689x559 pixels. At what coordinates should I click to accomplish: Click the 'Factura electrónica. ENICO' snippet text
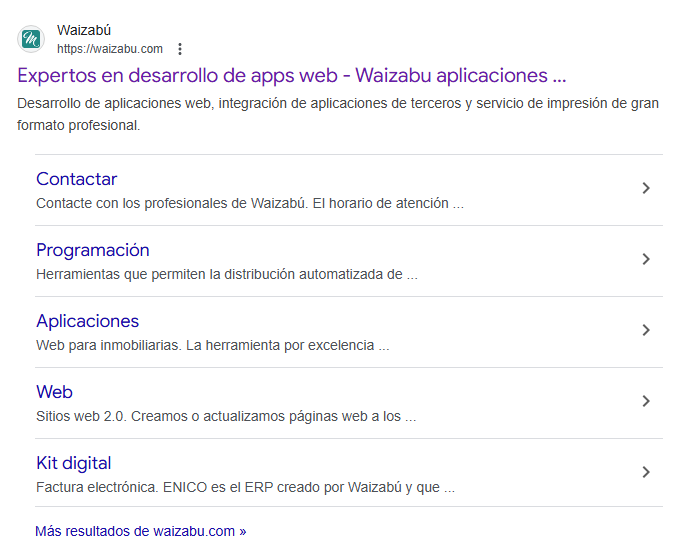[245, 488]
